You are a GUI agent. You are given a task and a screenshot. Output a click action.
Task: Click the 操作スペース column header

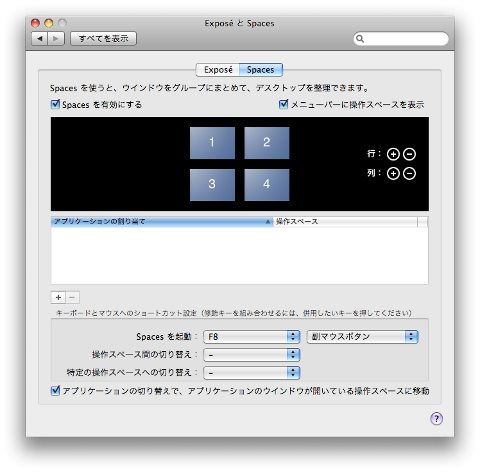[x=345, y=222]
